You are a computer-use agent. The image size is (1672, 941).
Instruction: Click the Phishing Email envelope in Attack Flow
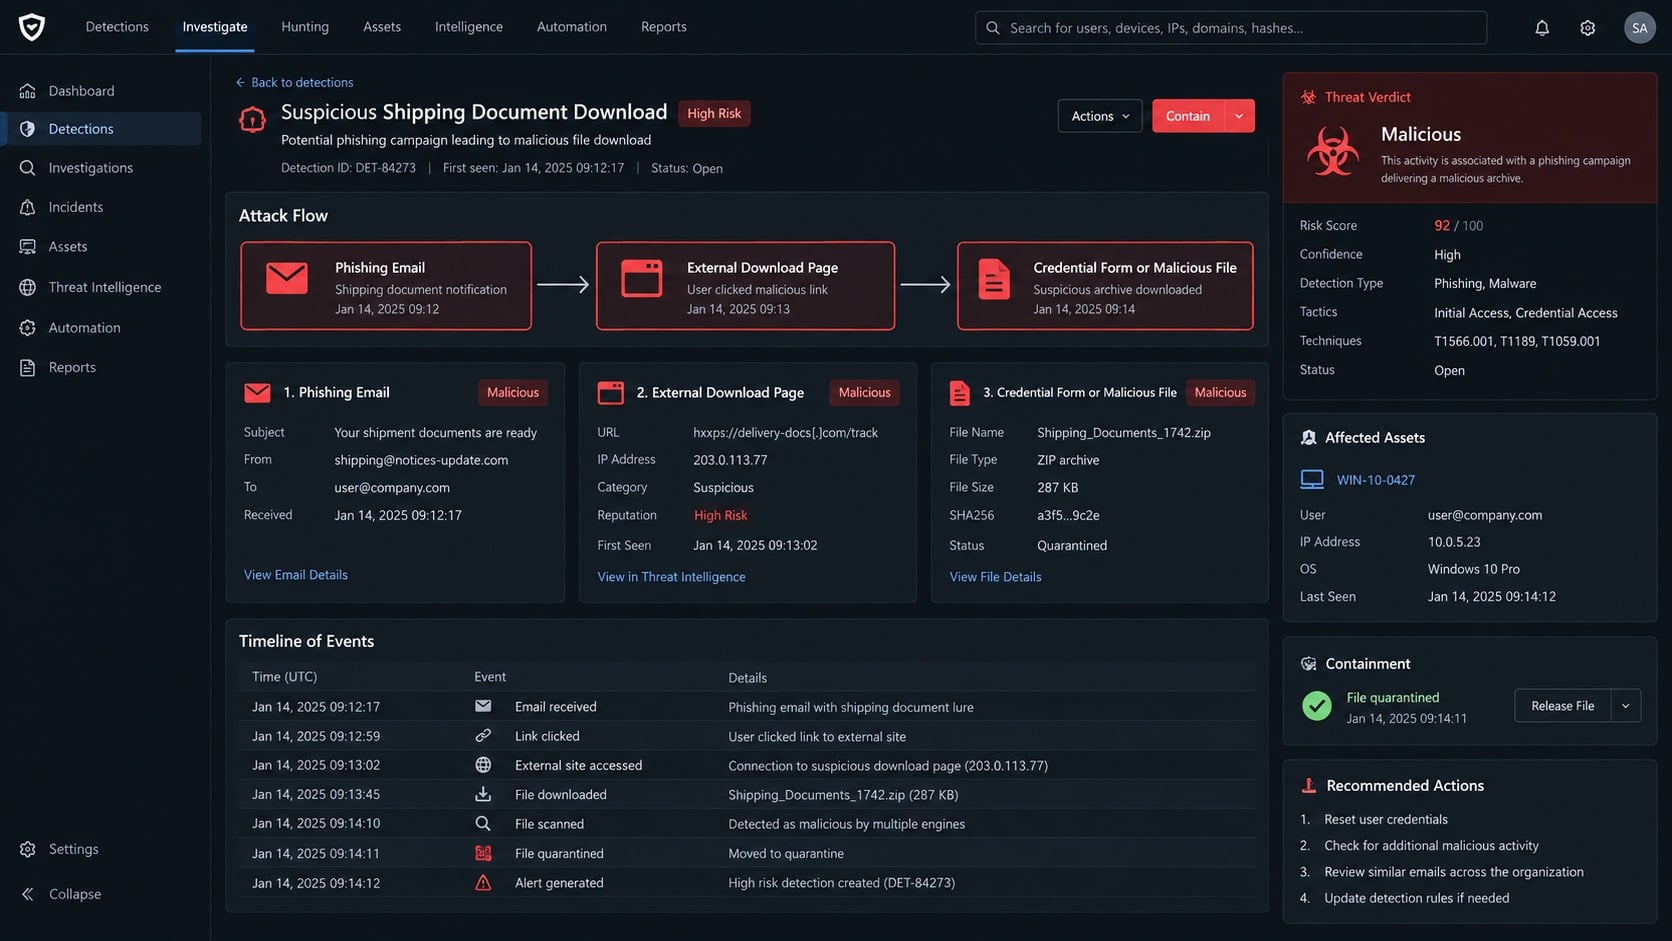click(287, 278)
